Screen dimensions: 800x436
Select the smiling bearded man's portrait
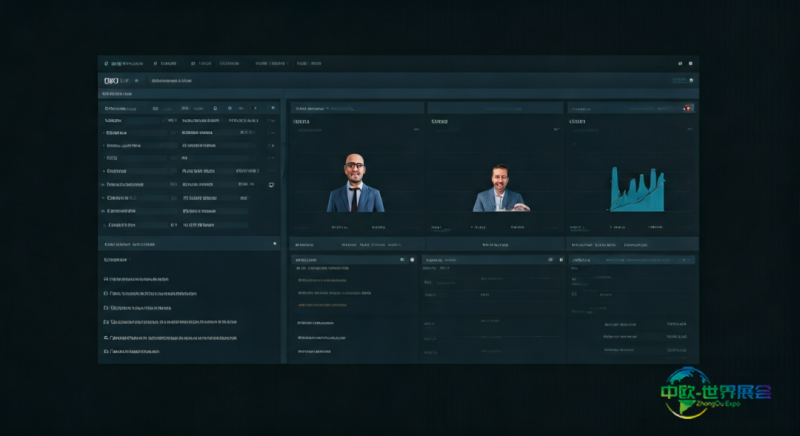pos(501,188)
